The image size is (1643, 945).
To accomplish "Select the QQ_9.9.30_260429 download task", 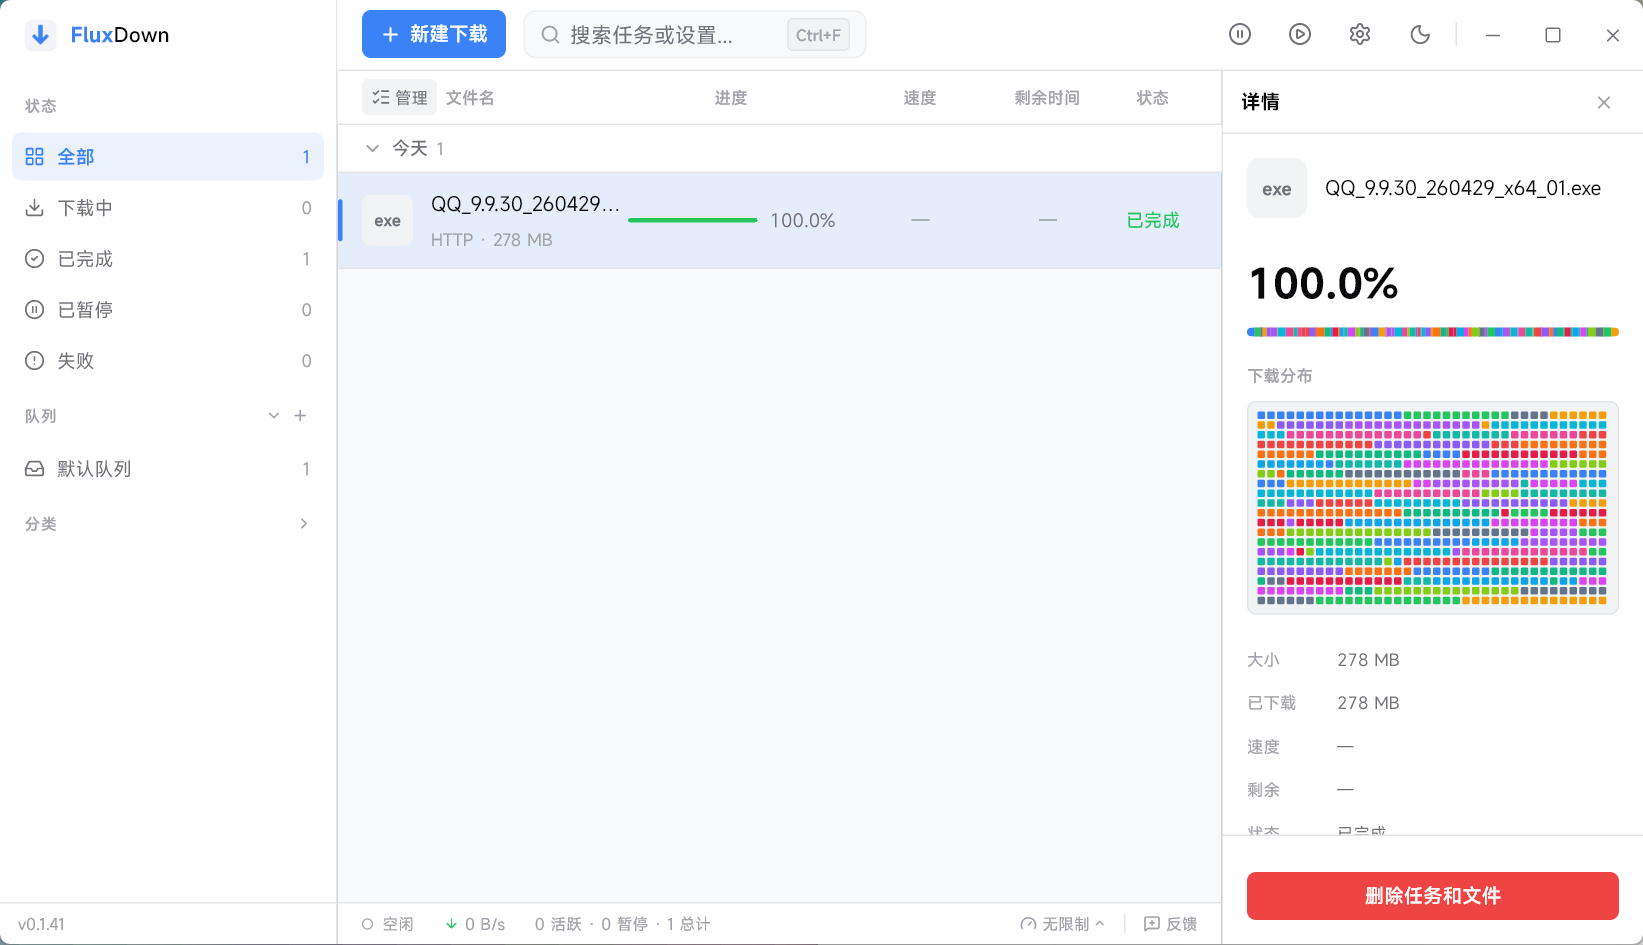I will pyautogui.click(x=780, y=220).
